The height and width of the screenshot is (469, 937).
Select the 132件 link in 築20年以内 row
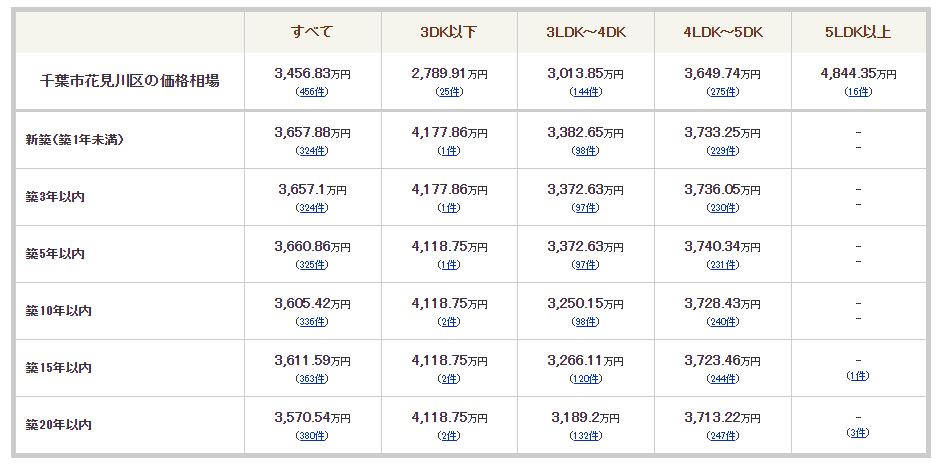pos(585,436)
